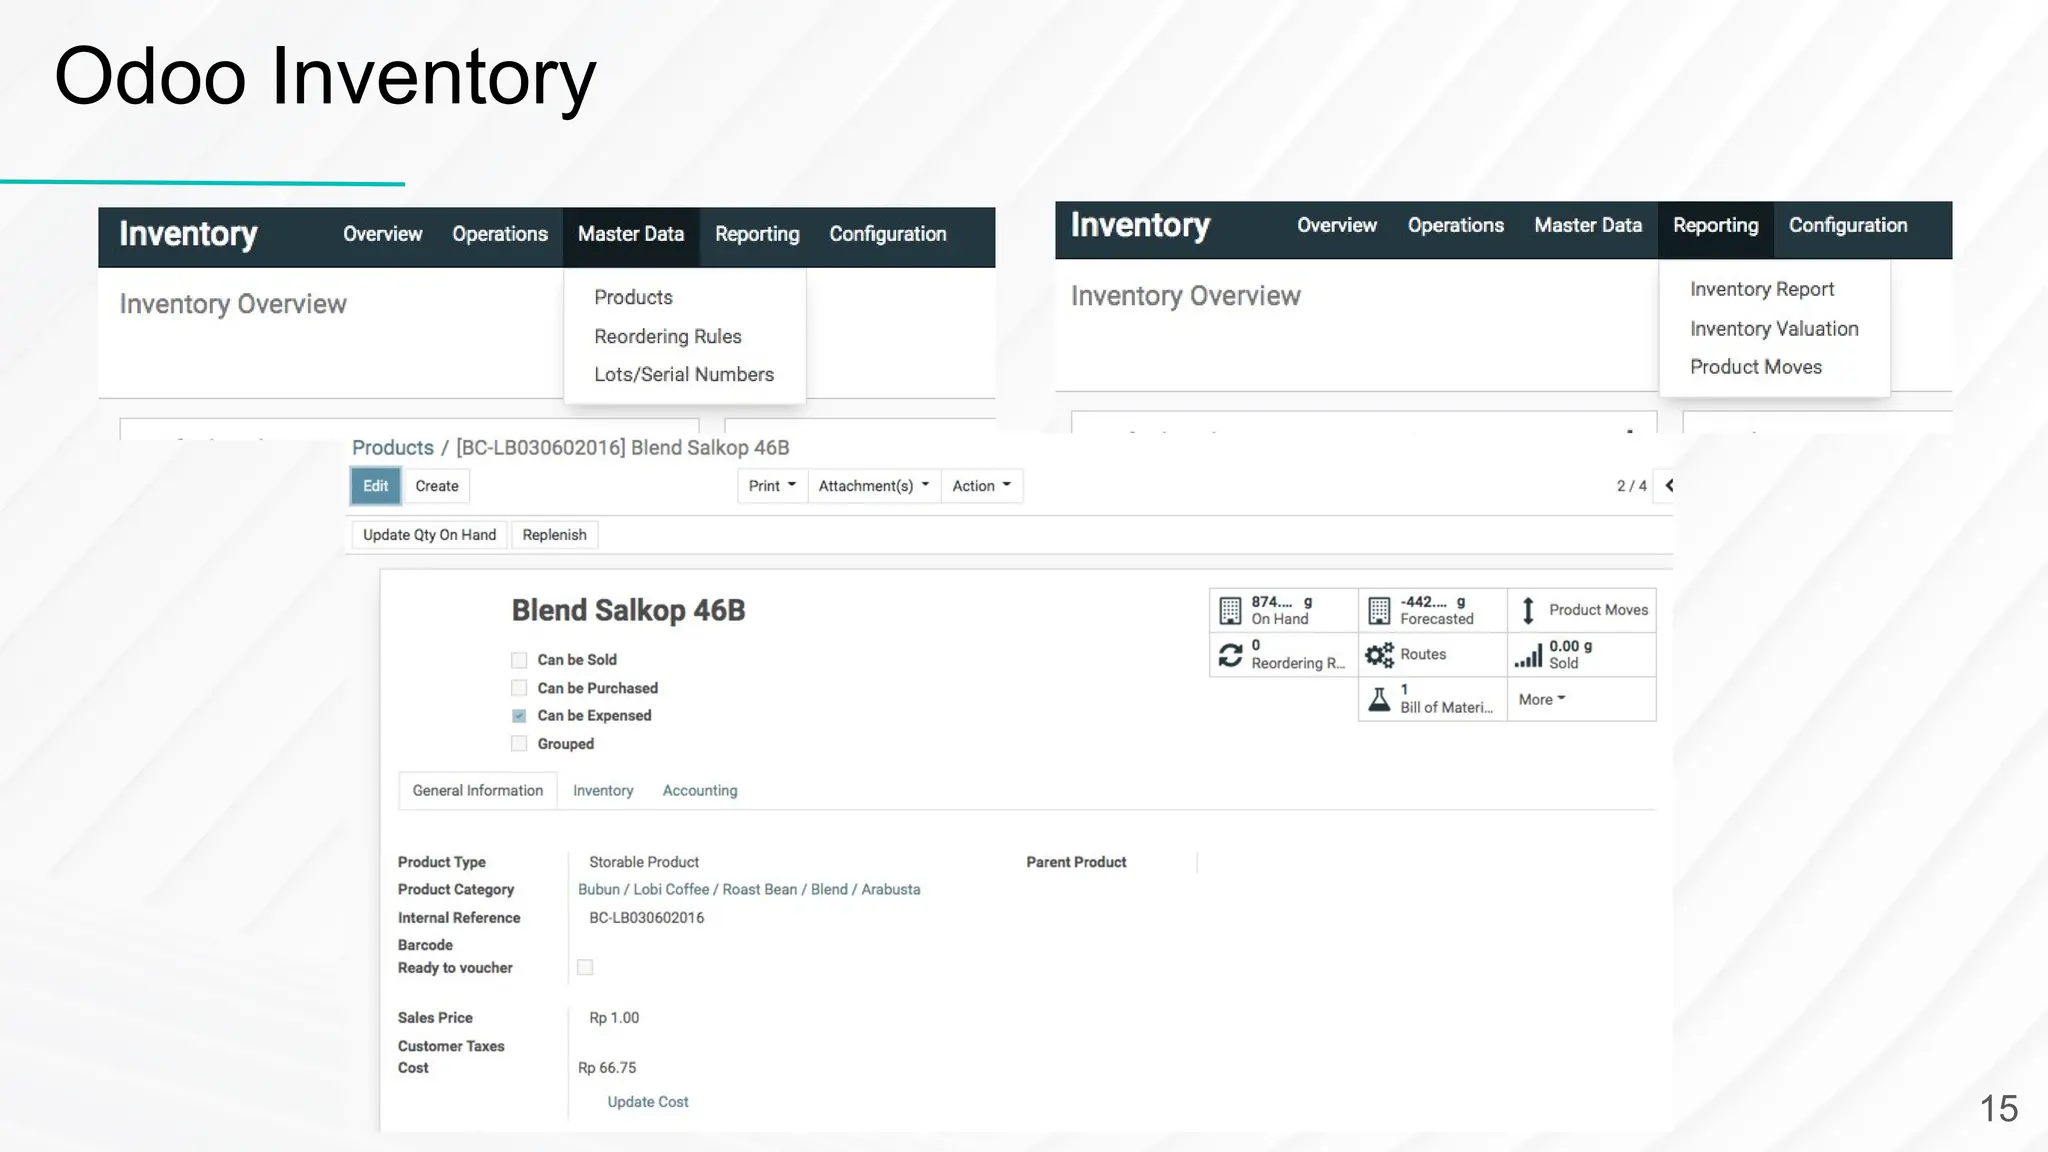Expand the More stat buttons dropdown
The width and height of the screenshot is (2048, 1152).
click(x=1541, y=699)
